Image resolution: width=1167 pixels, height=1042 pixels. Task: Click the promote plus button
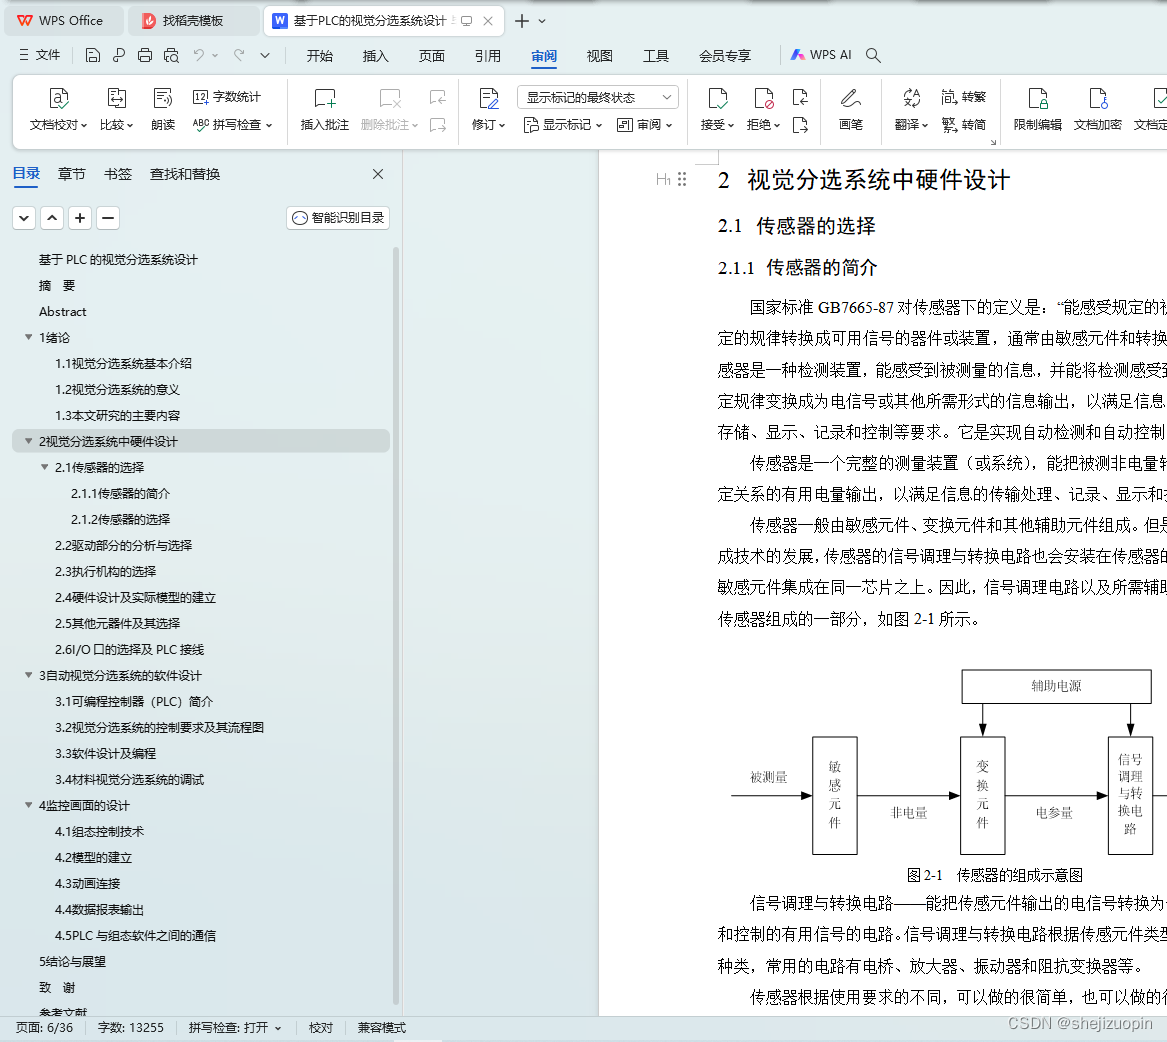point(80,218)
